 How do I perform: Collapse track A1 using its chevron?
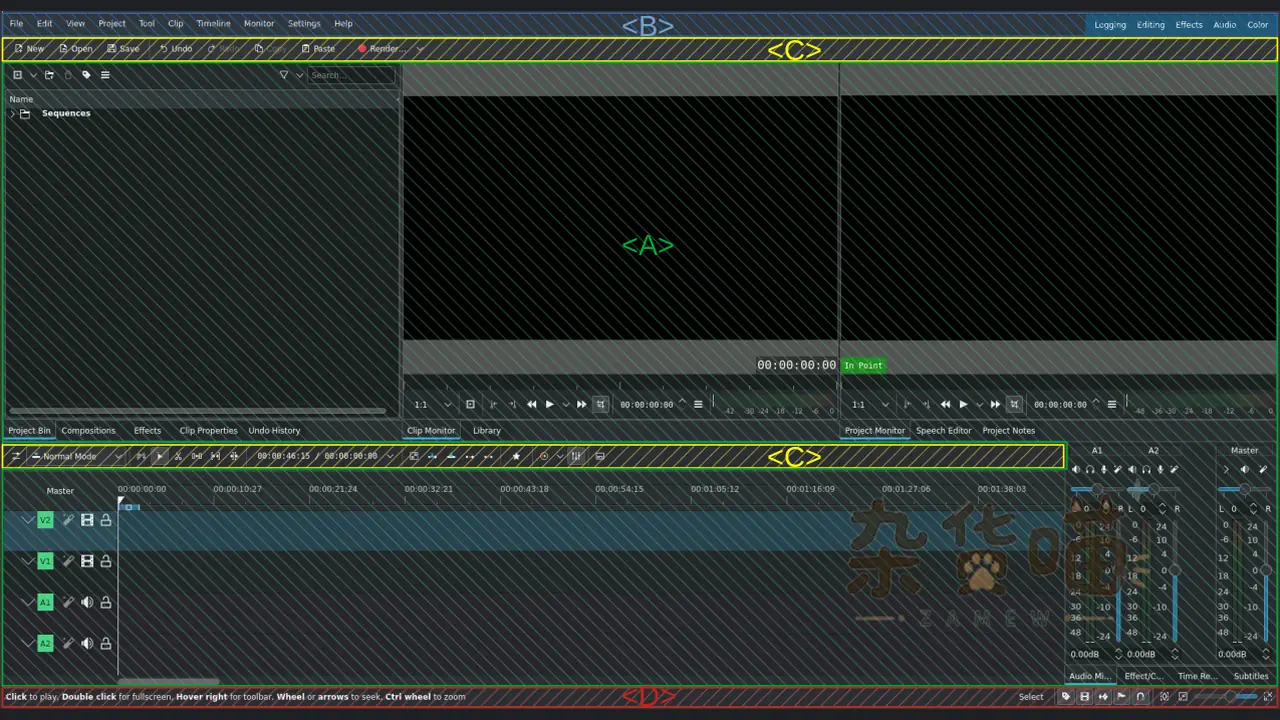coord(27,602)
